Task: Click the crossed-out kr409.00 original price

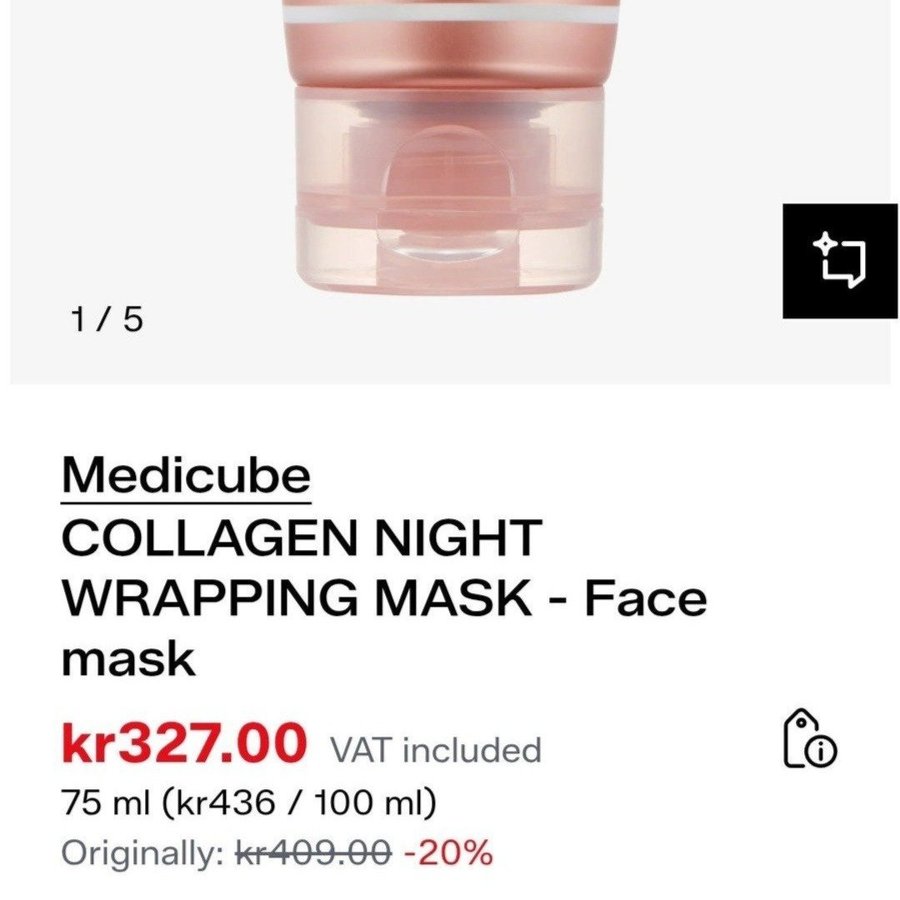Action: click(313, 853)
